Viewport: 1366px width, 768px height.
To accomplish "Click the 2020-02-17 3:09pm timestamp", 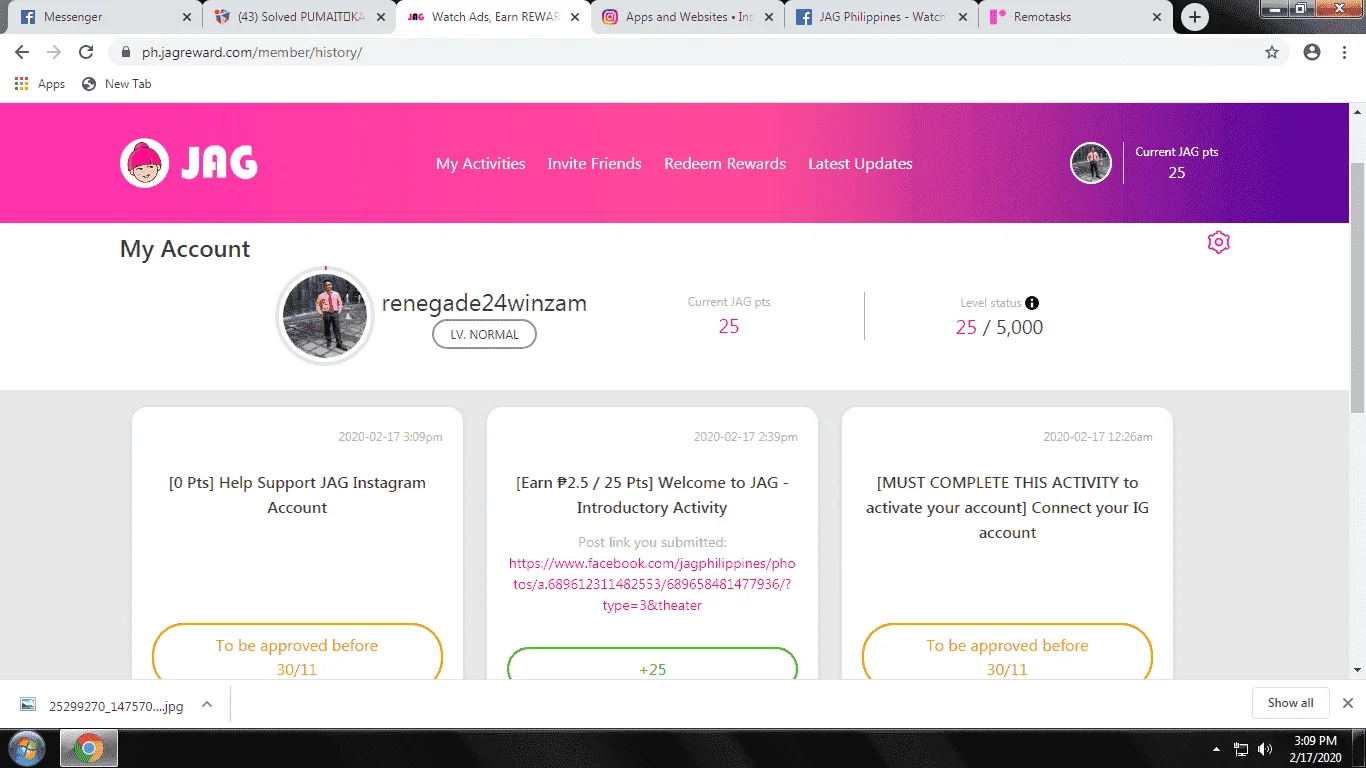I will pyautogui.click(x=390, y=437).
